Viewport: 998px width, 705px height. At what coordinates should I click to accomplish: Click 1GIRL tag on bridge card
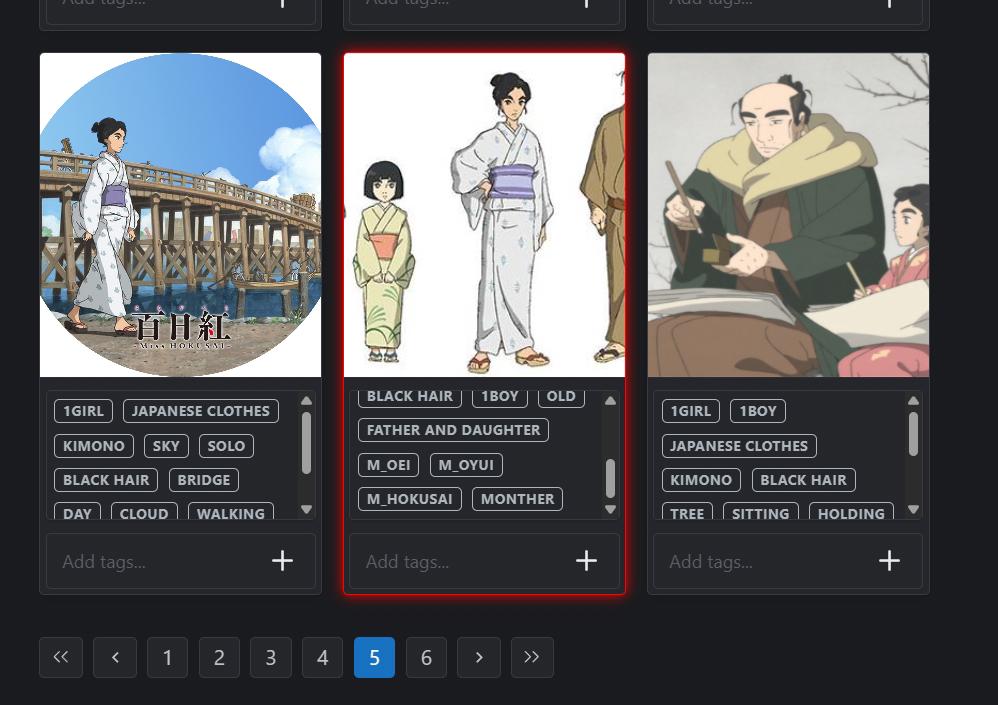(x=83, y=411)
